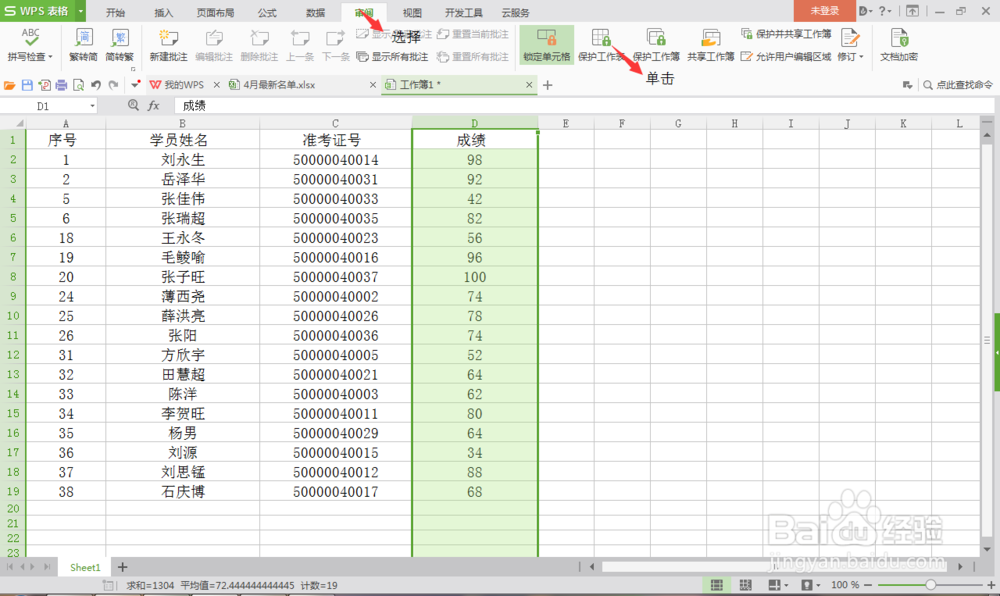Click the select-all corner of the grid
Screen dimensions: 1000x596
click(13, 123)
